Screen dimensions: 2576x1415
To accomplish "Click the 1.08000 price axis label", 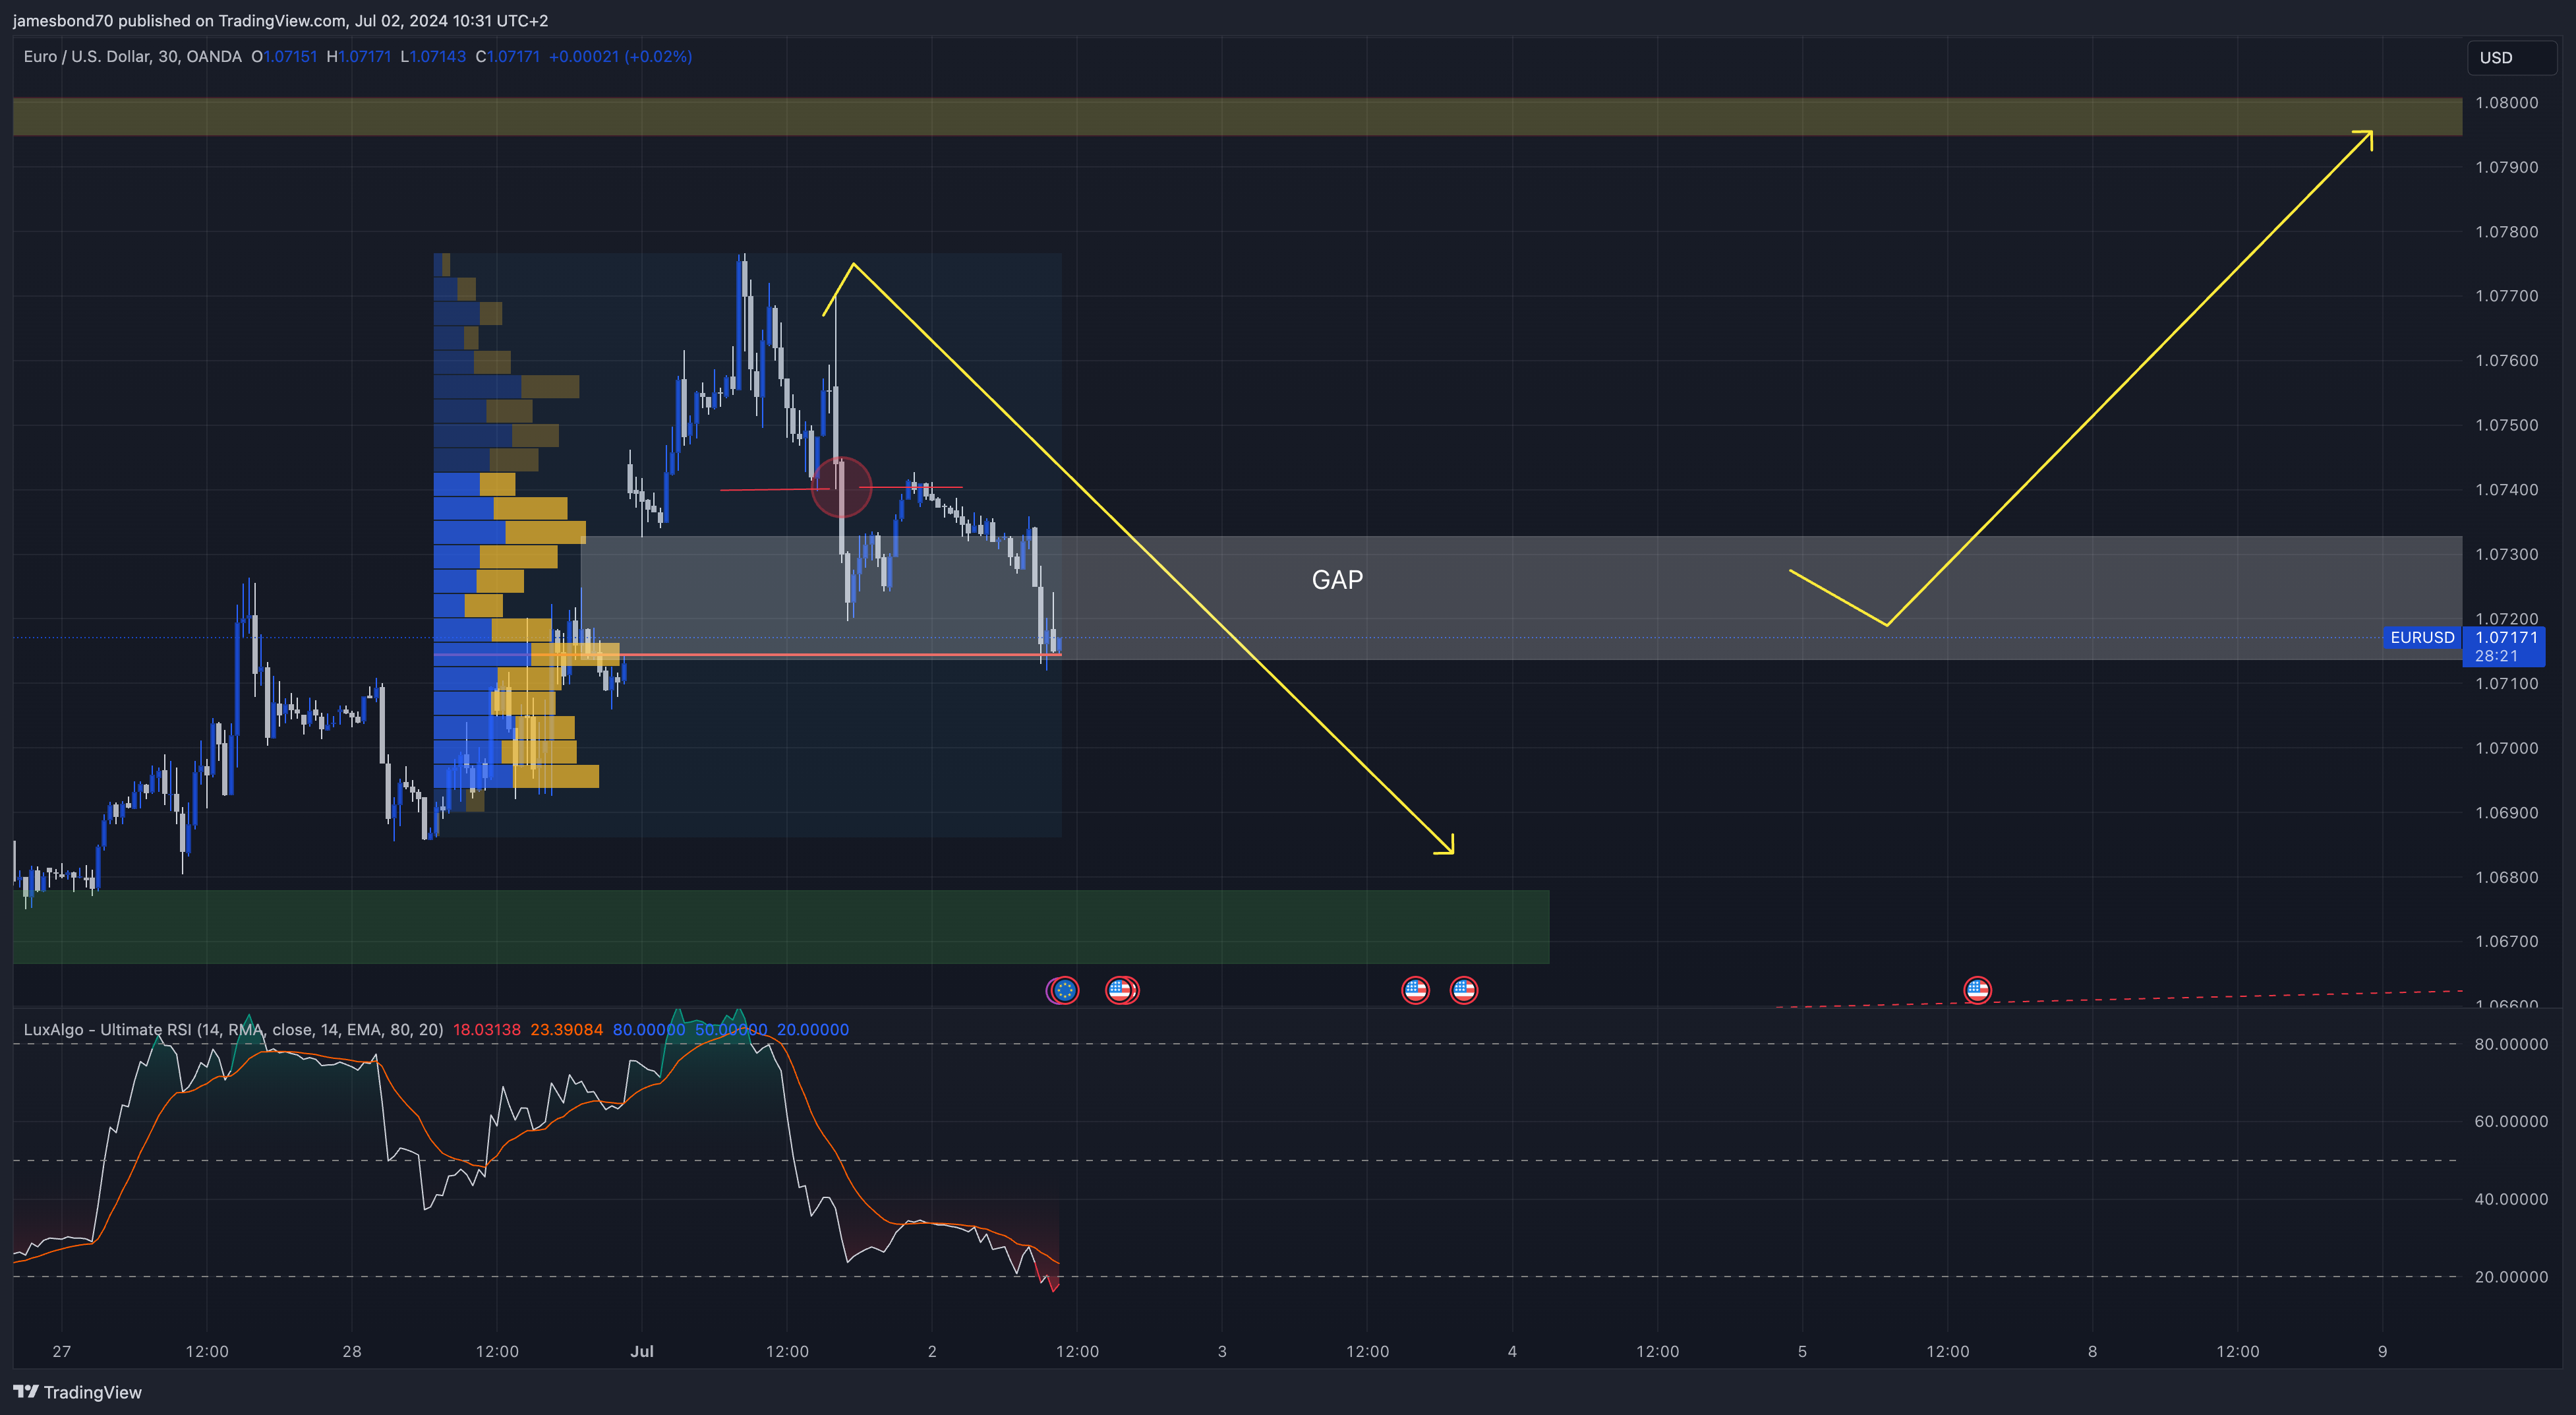I will pyautogui.click(x=2506, y=102).
